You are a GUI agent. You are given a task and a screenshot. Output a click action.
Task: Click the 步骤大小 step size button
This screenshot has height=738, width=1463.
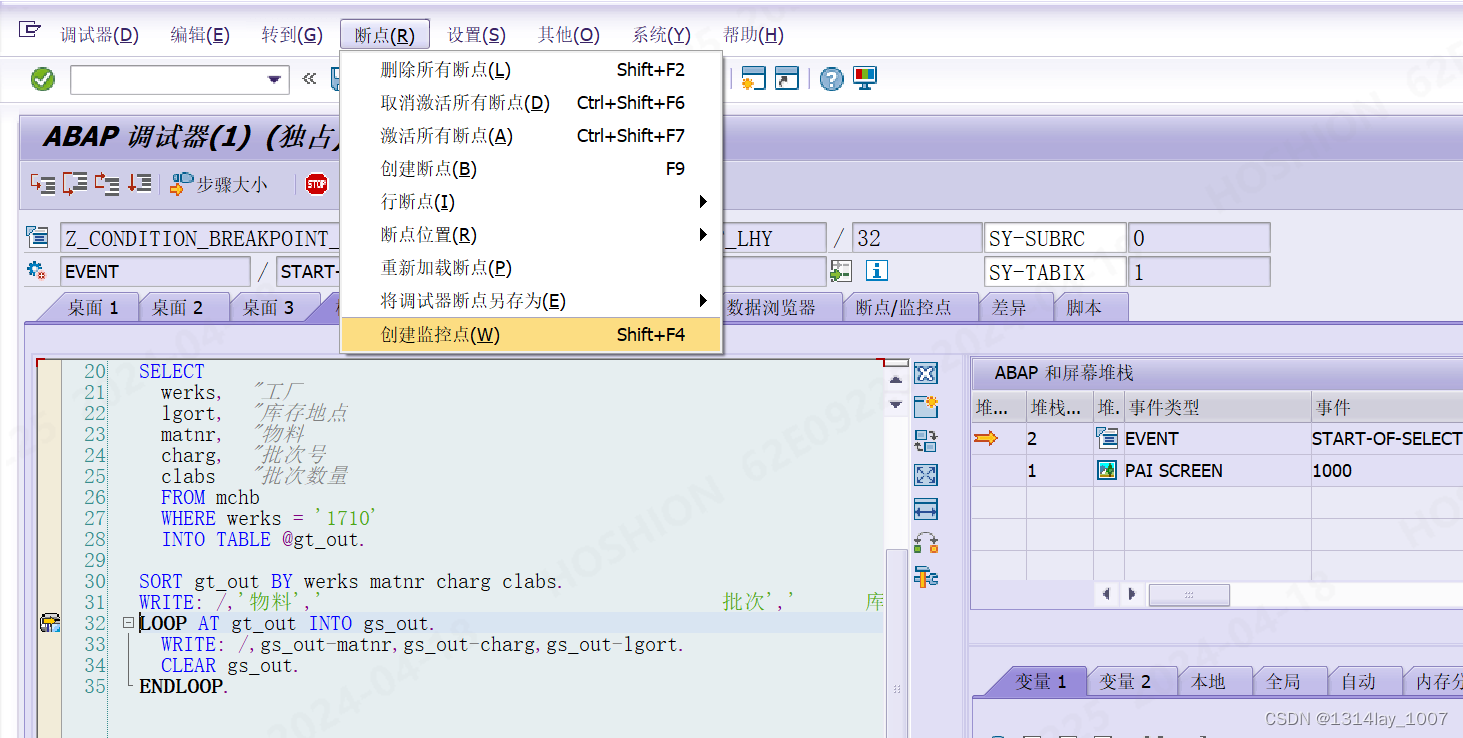(x=219, y=184)
